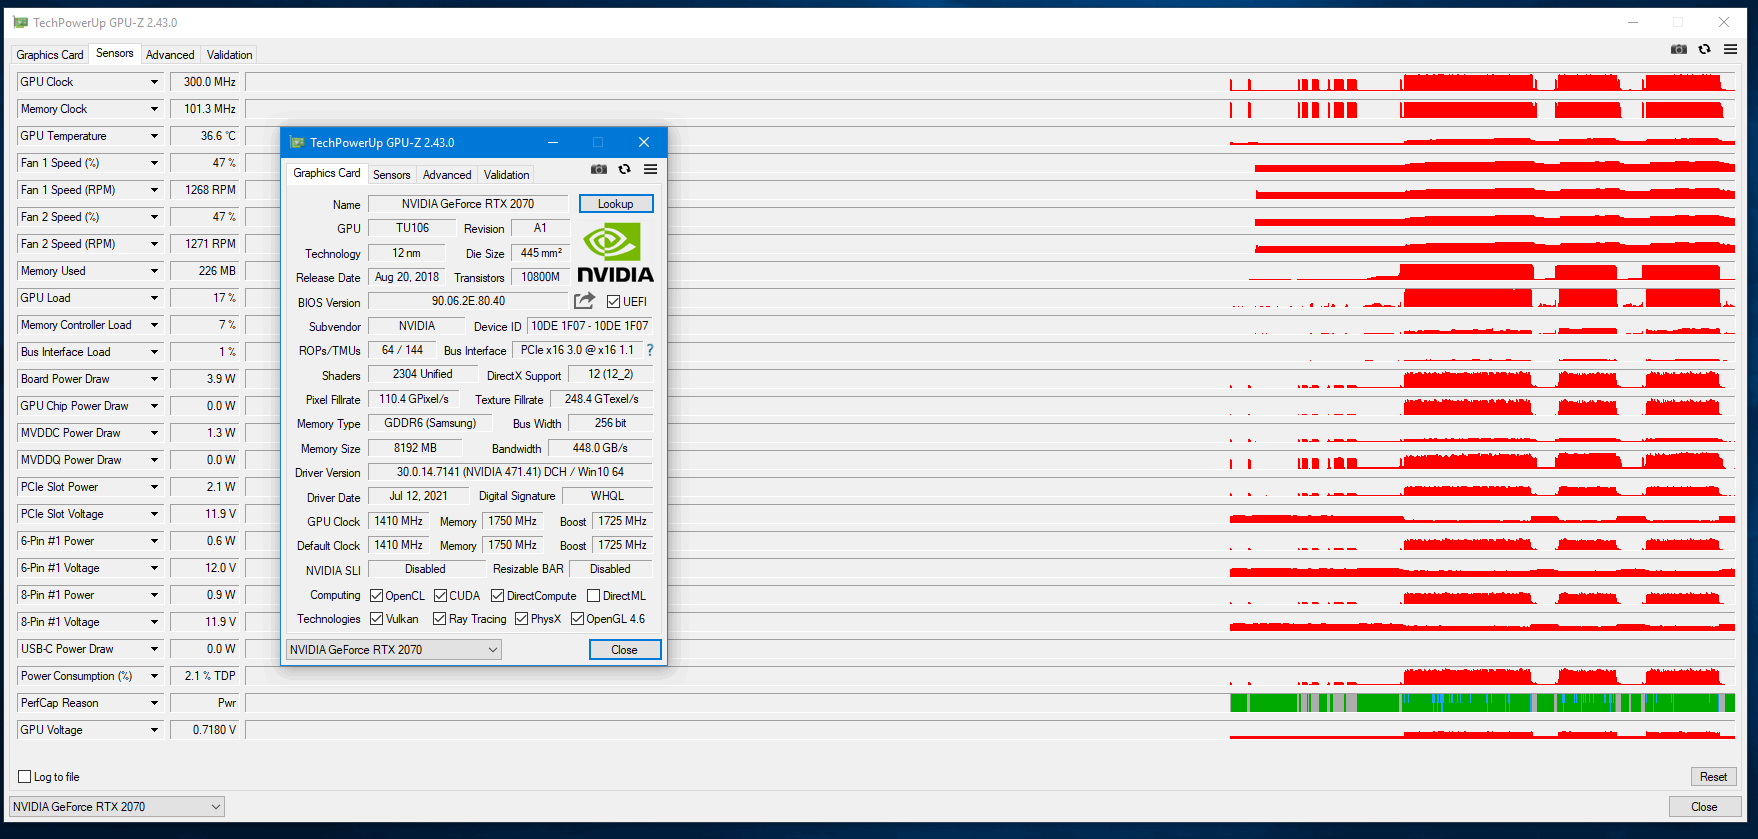
Task: Take screenshot with camera icon in sensors window
Action: pos(1679,49)
